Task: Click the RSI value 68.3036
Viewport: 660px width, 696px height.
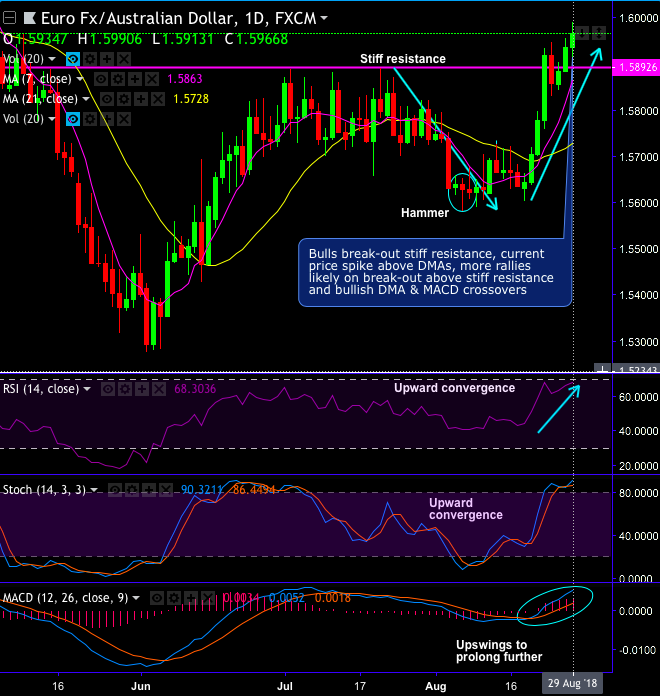Action: [195, 389]
